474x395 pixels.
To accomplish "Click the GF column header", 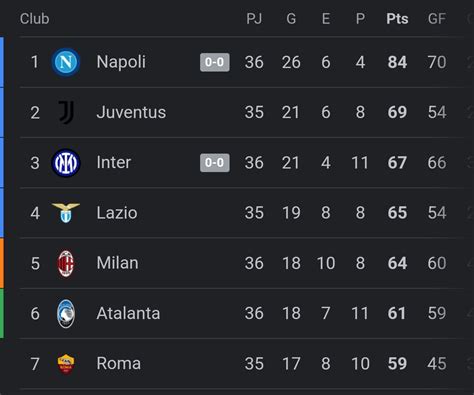I will (x=437, y=19).
